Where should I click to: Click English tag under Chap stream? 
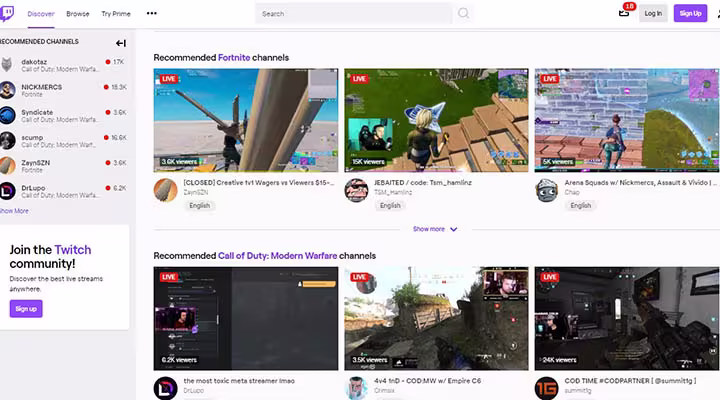[x=581, y=205]
